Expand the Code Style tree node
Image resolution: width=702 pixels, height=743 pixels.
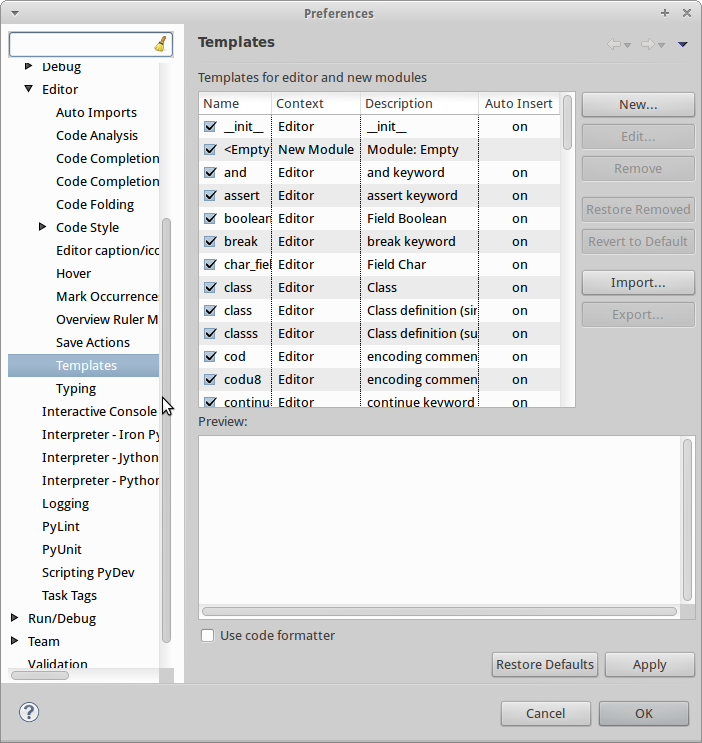click(43, 227)
